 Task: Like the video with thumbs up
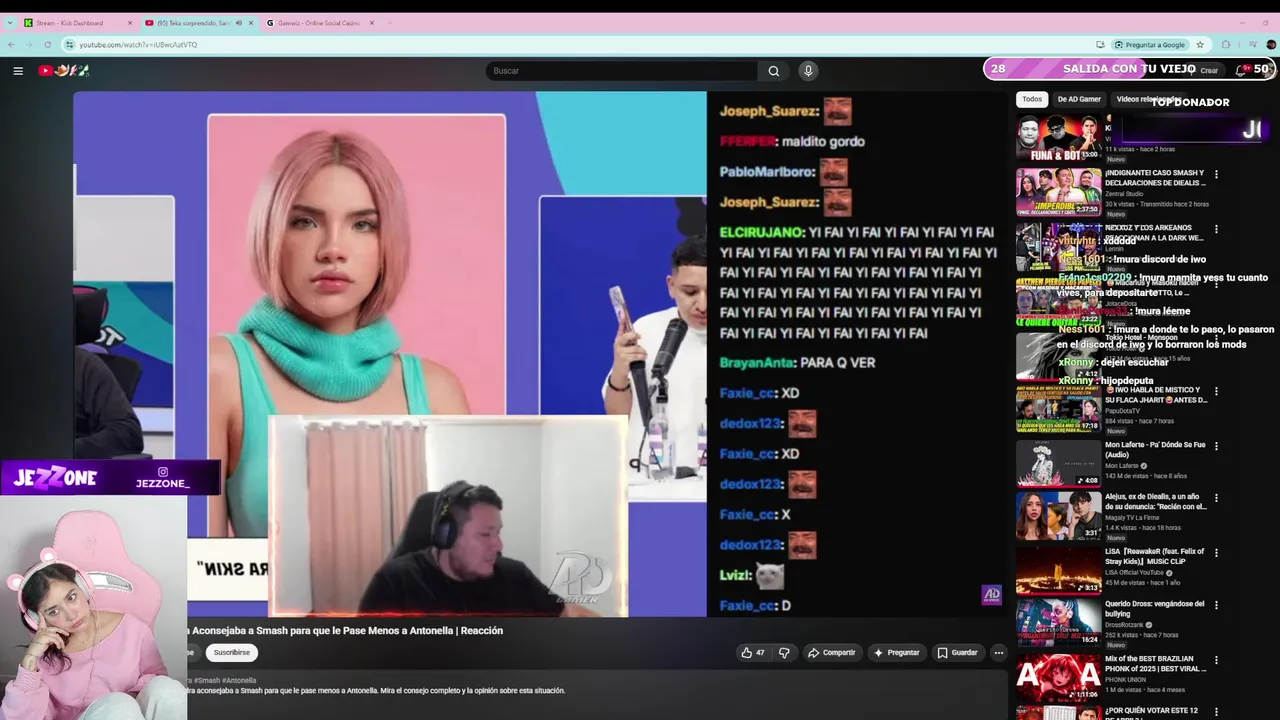tap(752, 653)
